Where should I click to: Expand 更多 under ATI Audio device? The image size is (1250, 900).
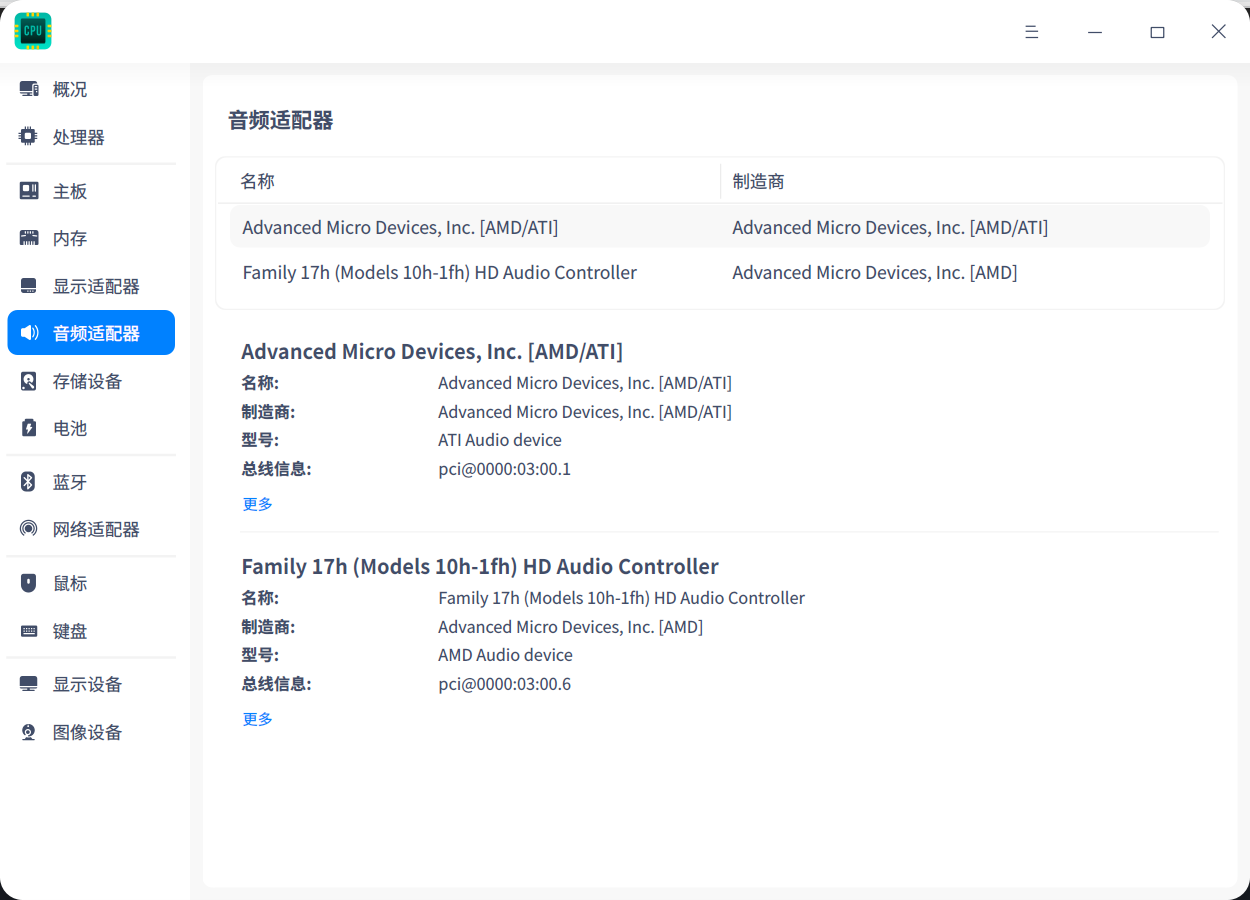click(258, 504)
